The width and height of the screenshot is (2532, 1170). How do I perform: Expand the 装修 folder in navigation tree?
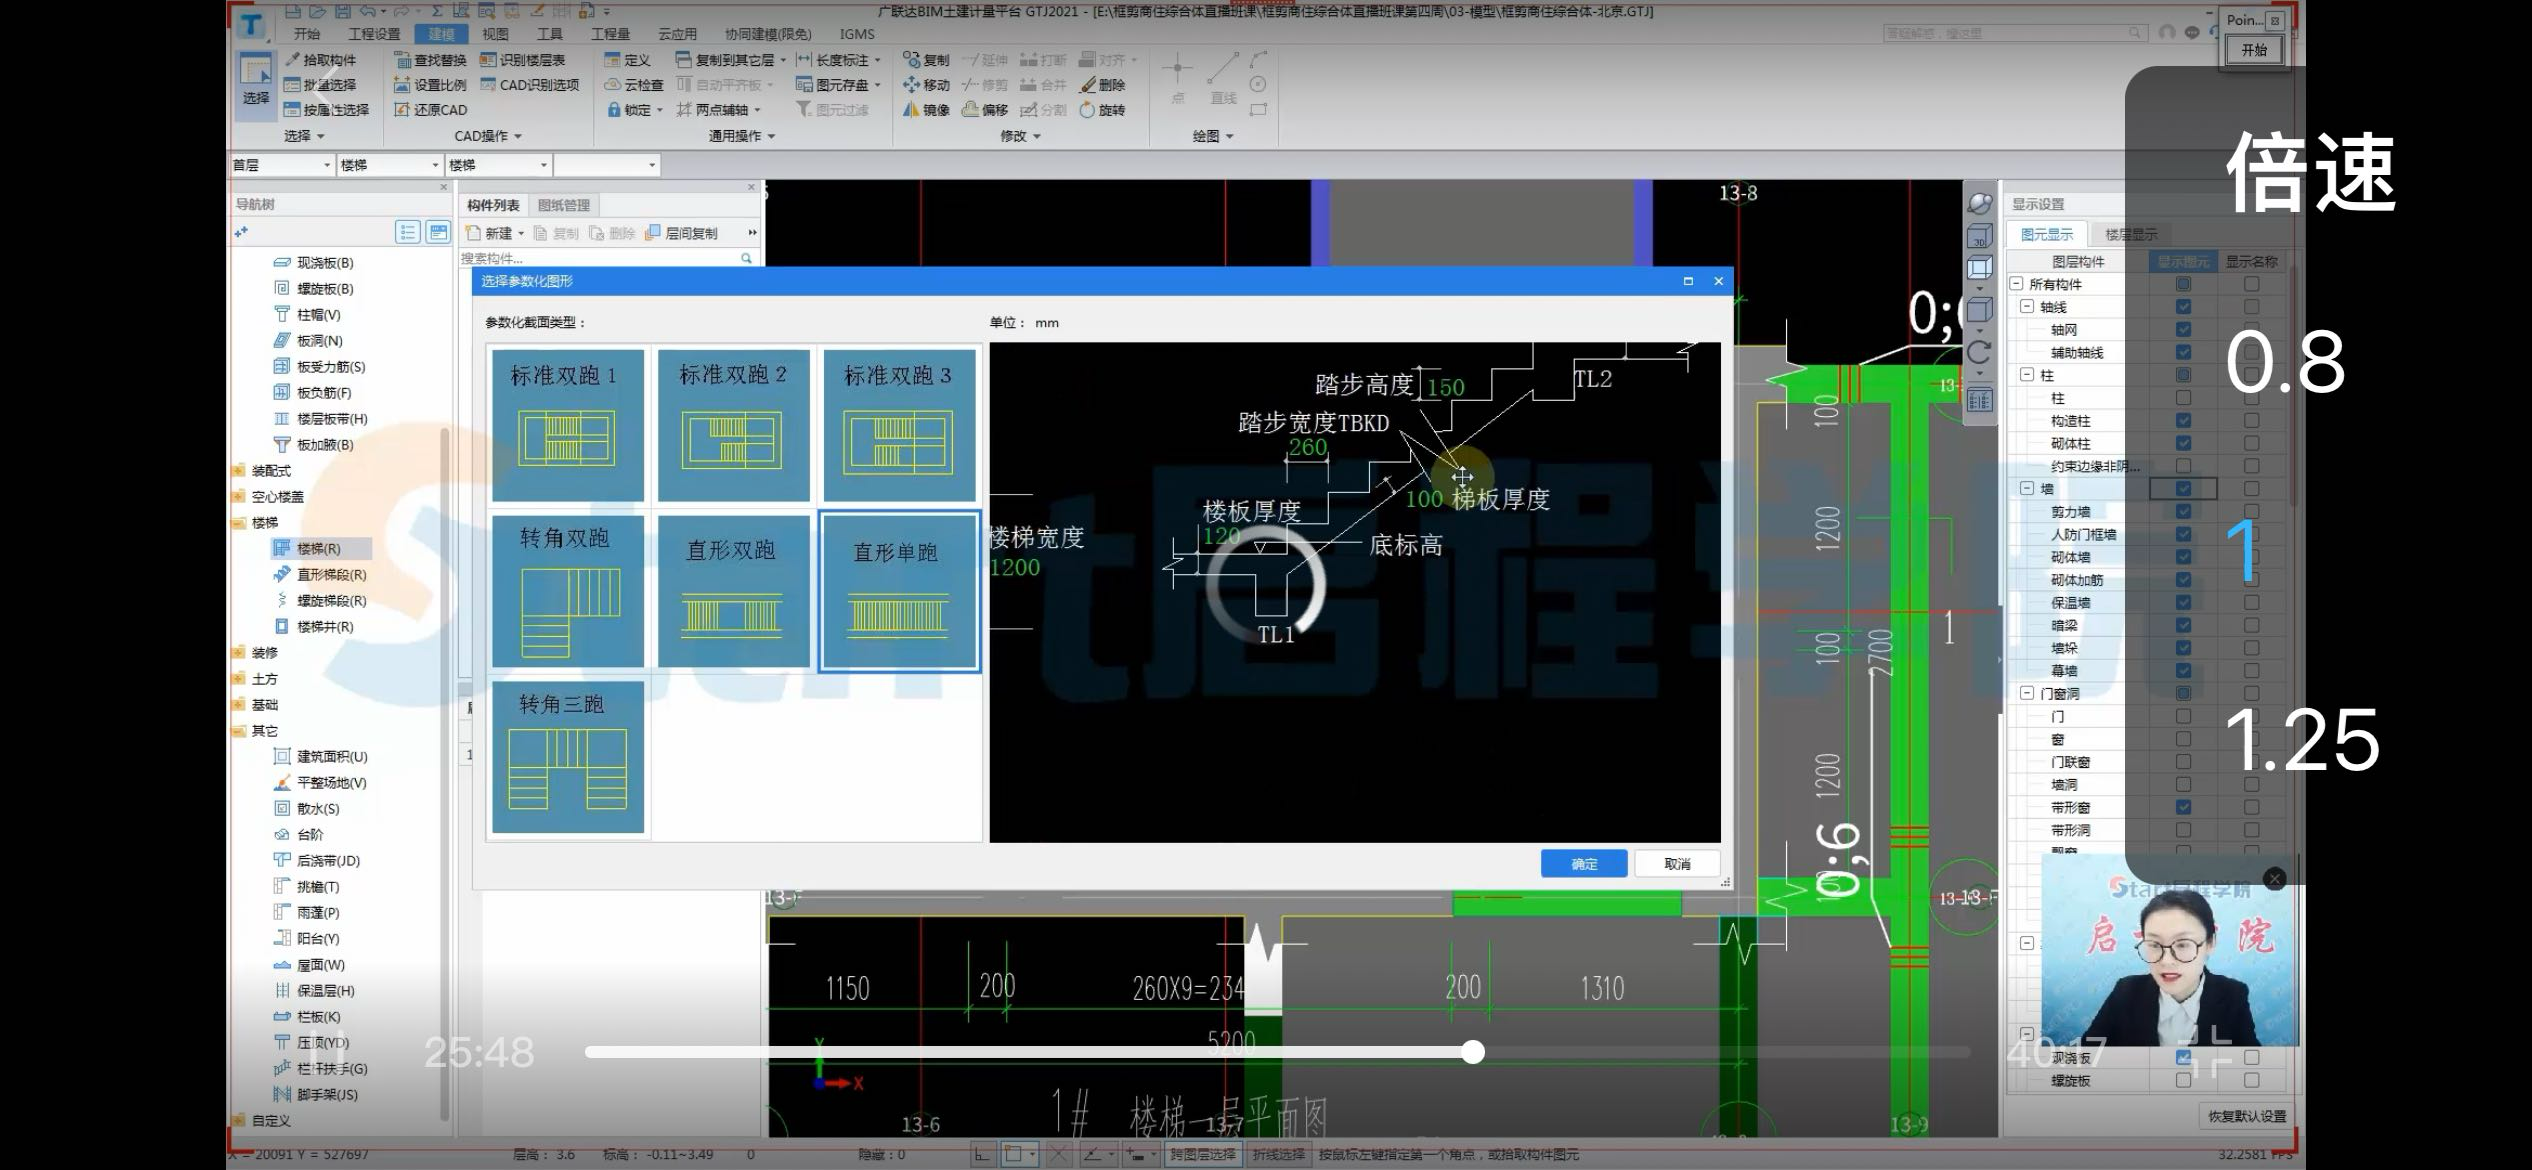(x=240, y=653)
